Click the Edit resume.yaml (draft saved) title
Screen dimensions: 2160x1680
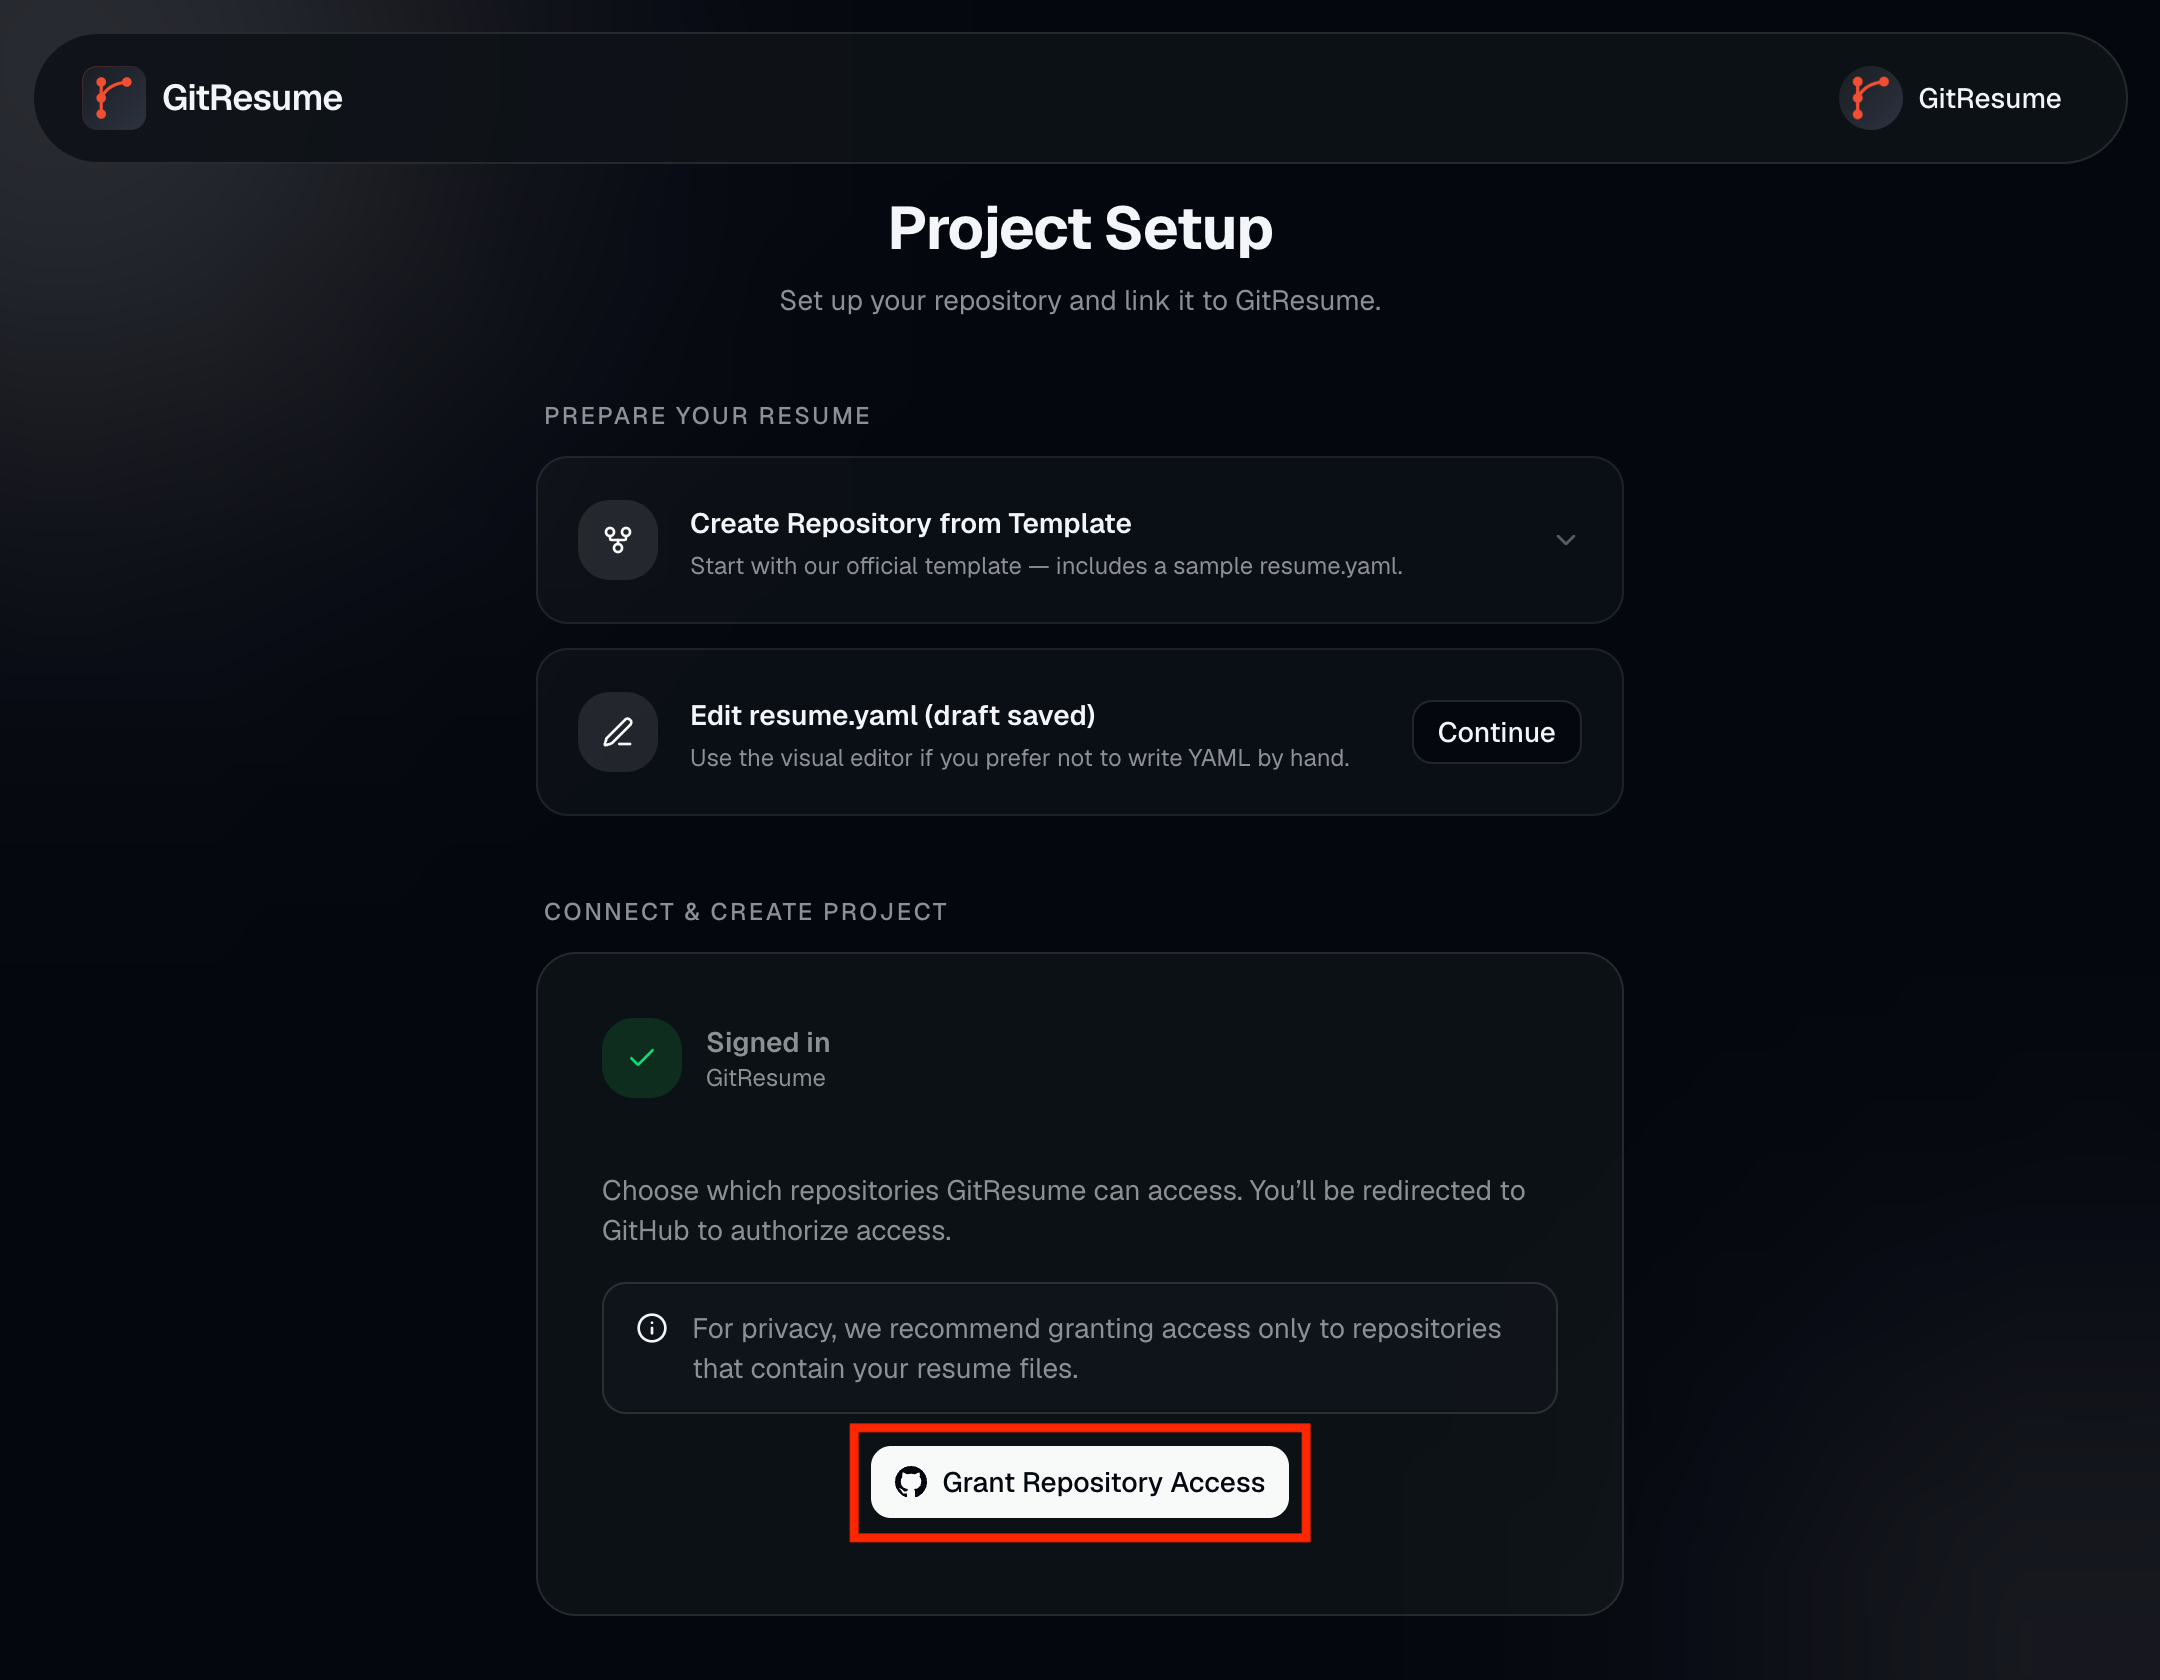(x=892, y=715)
